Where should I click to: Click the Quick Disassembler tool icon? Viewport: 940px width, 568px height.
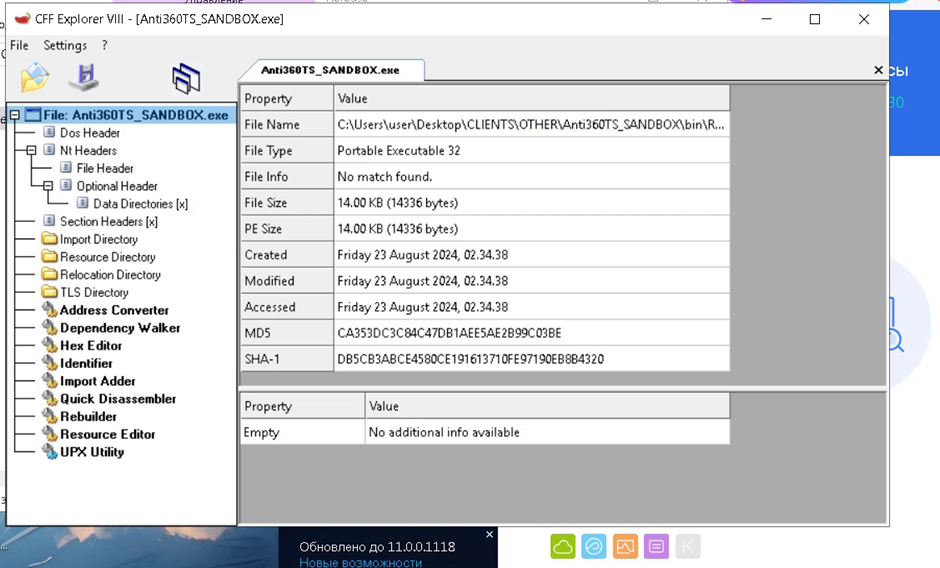50,398
